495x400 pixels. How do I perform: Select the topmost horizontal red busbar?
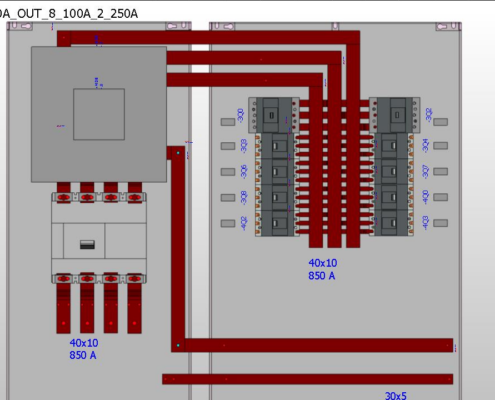(x=208, y=37)
